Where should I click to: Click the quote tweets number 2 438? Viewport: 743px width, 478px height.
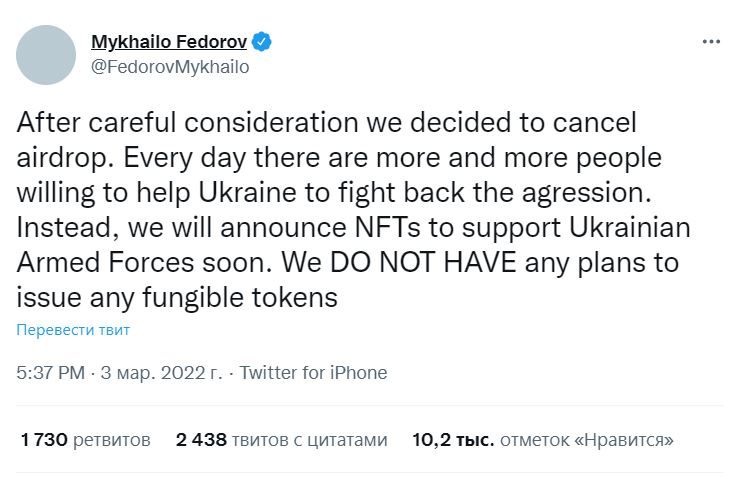pyautogui.click(x=201, y=440)
